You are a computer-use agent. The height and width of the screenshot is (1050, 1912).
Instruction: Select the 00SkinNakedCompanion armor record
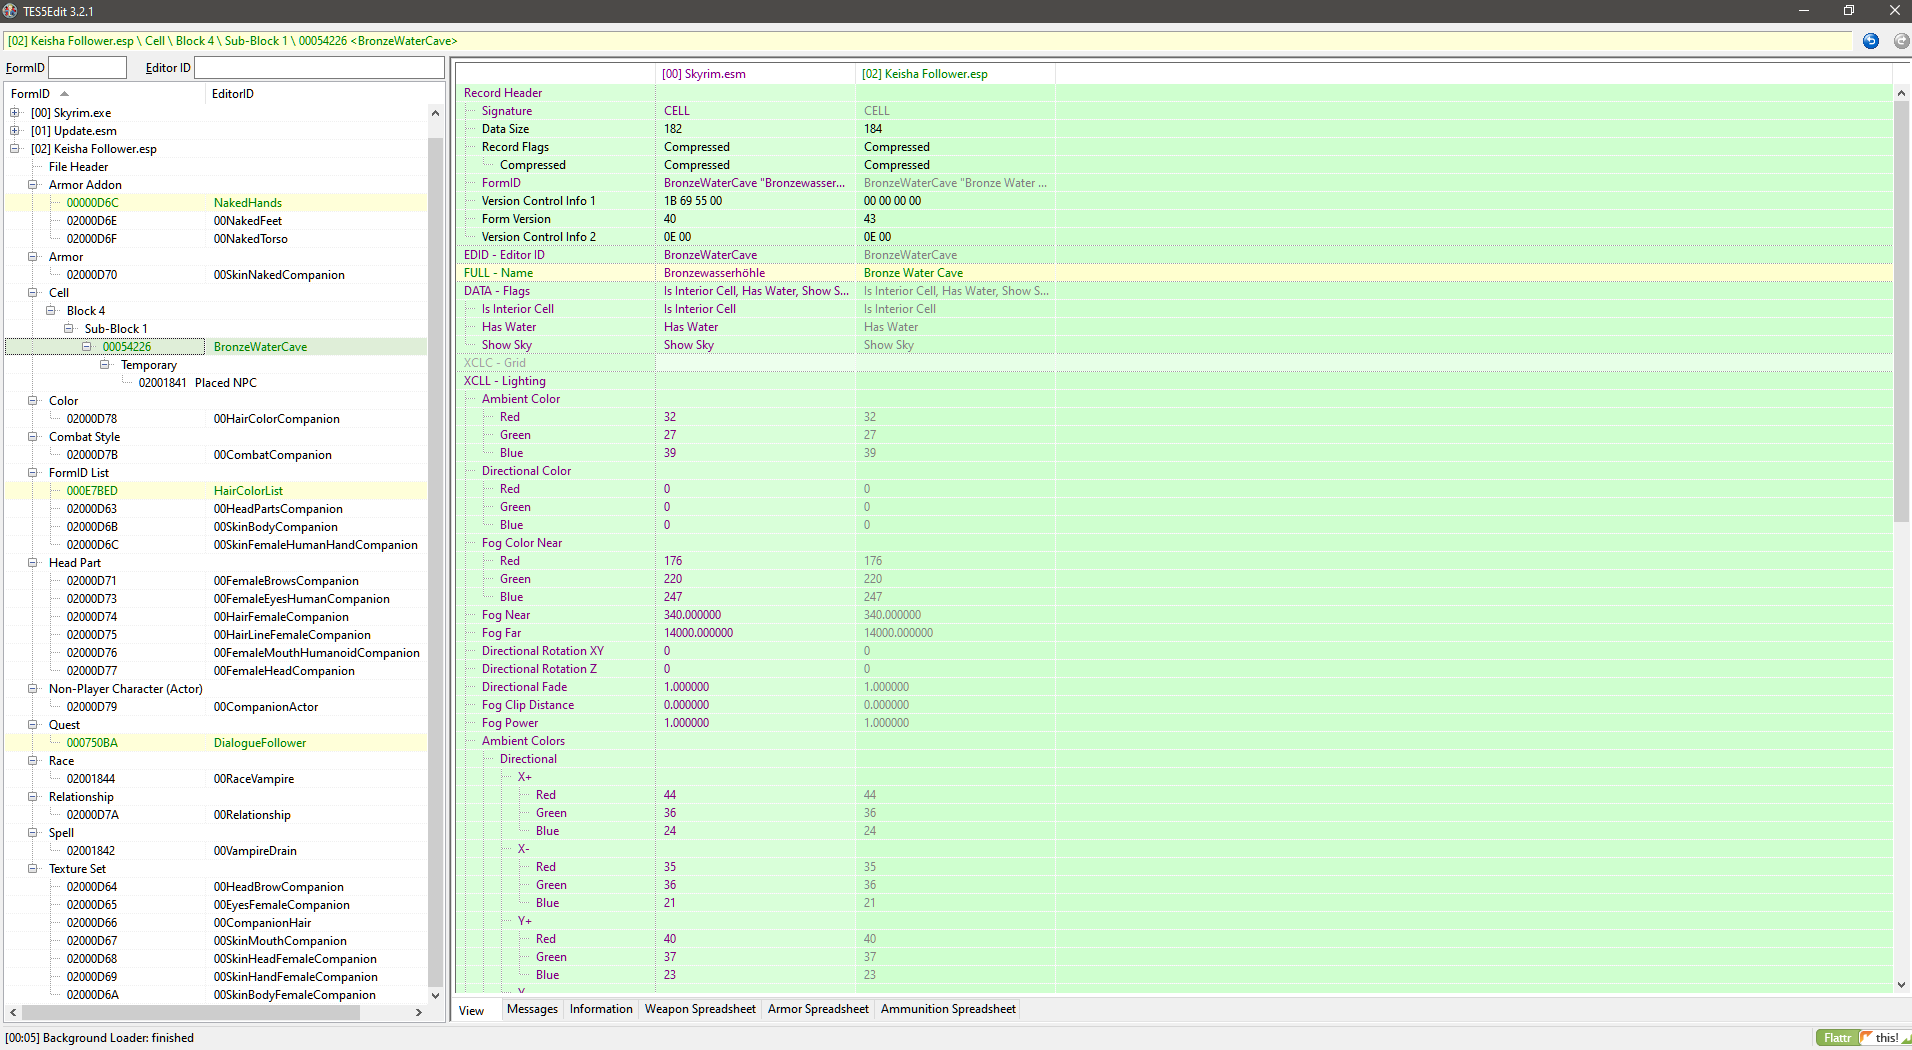coord(216,275)
